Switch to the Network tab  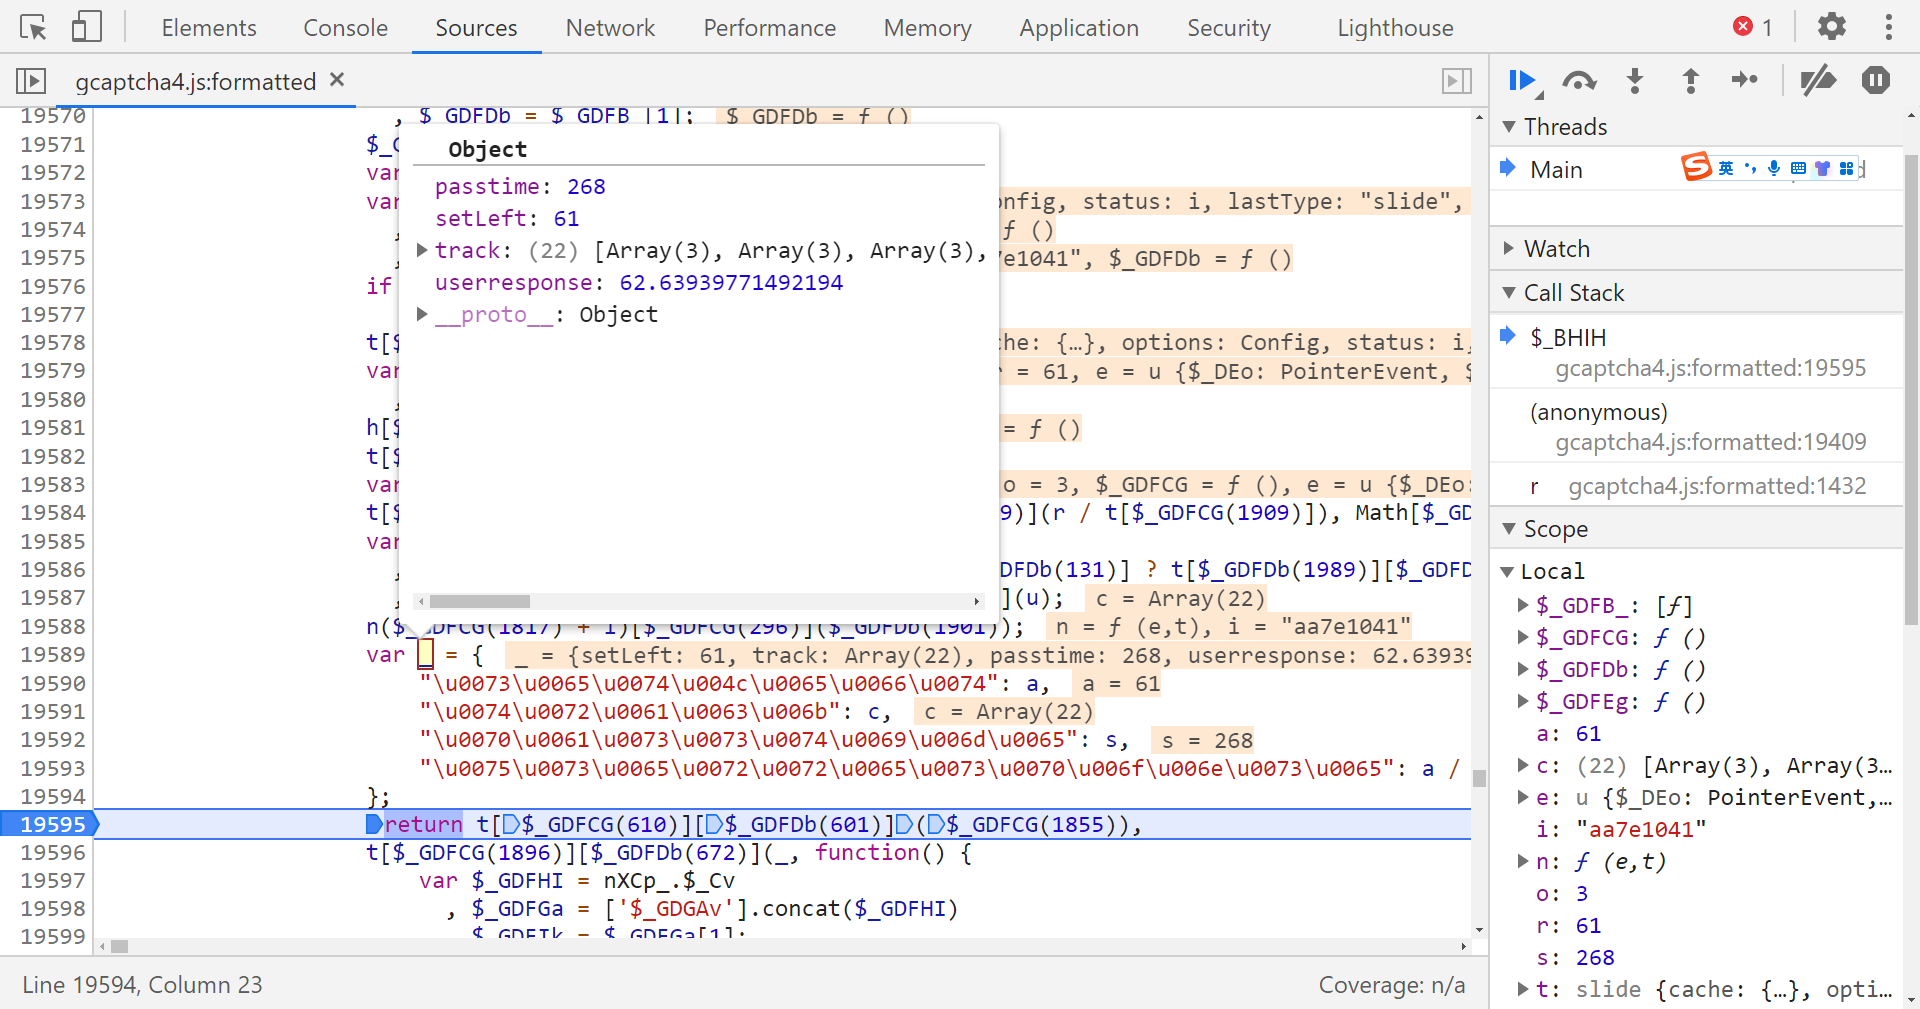(x=610, y=28)
